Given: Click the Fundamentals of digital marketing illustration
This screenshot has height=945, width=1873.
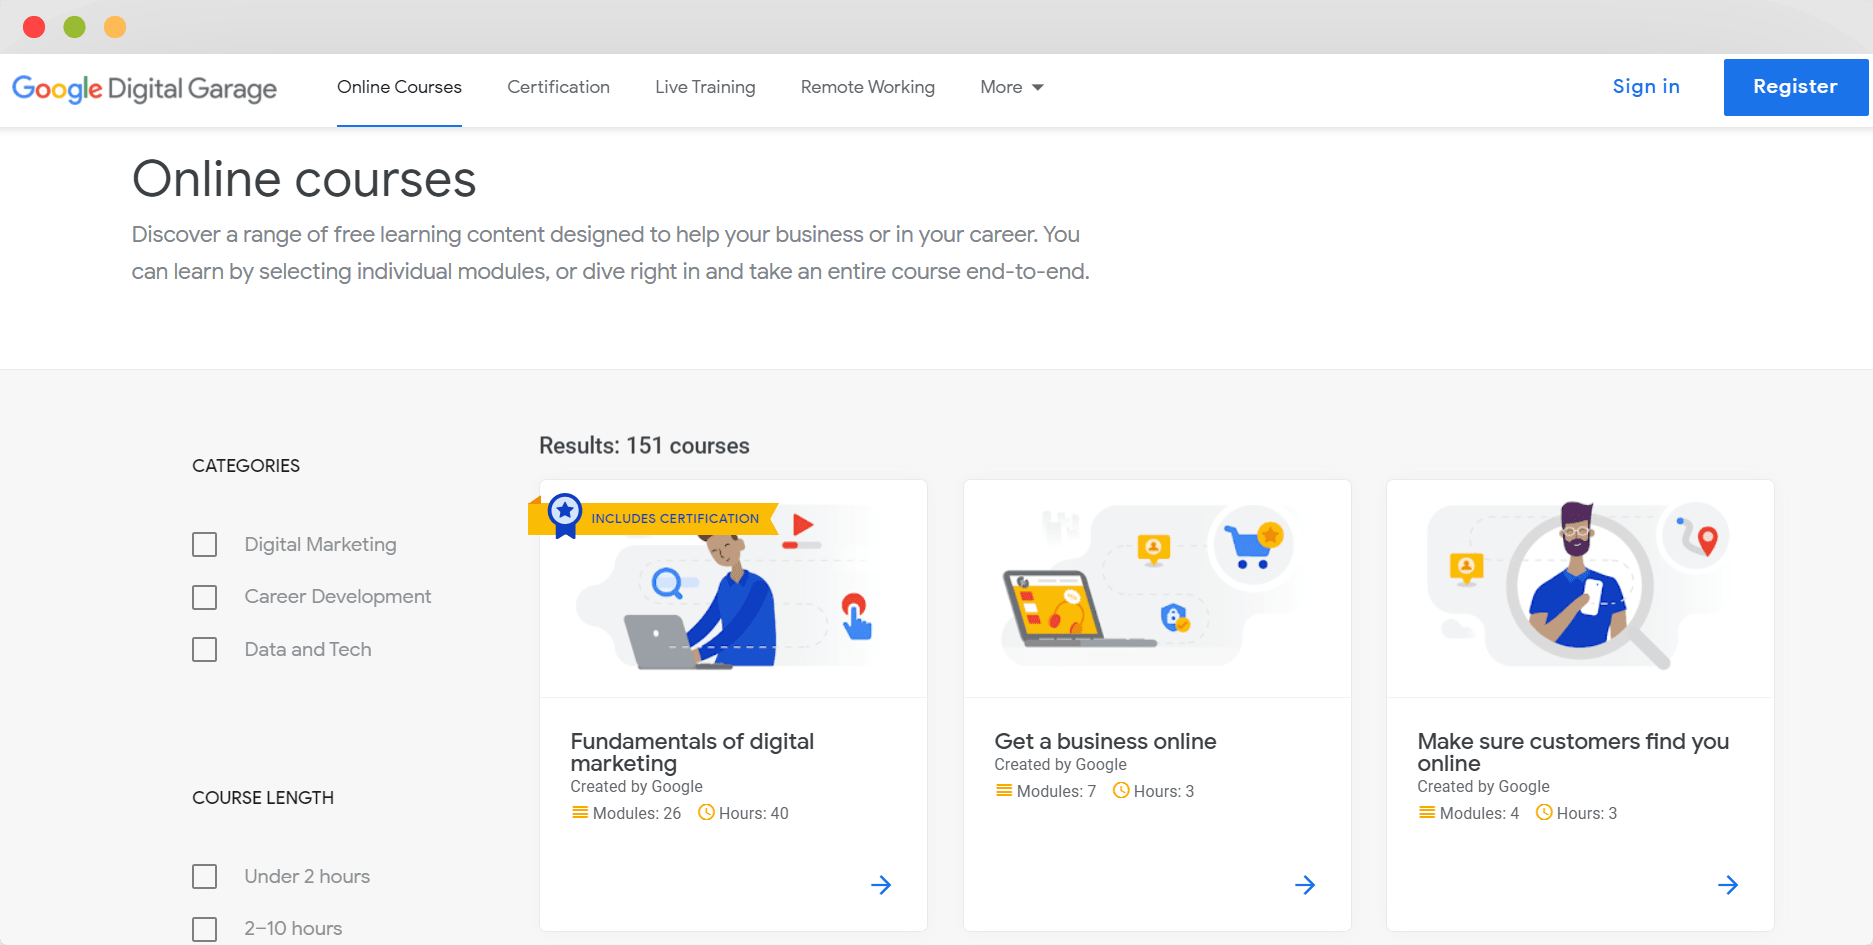Looking at the screenshot, I should [x=733, y=589].
